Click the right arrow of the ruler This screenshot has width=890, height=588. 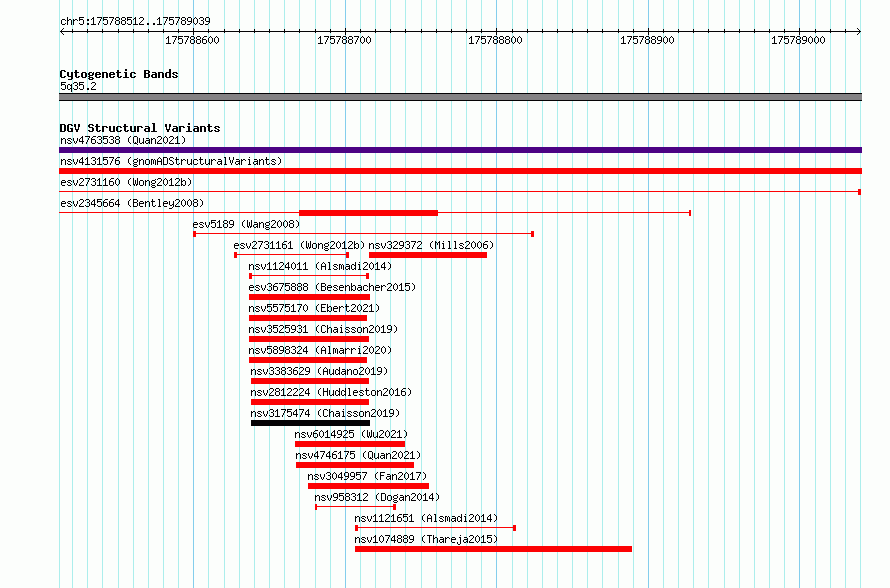[859, 32]
